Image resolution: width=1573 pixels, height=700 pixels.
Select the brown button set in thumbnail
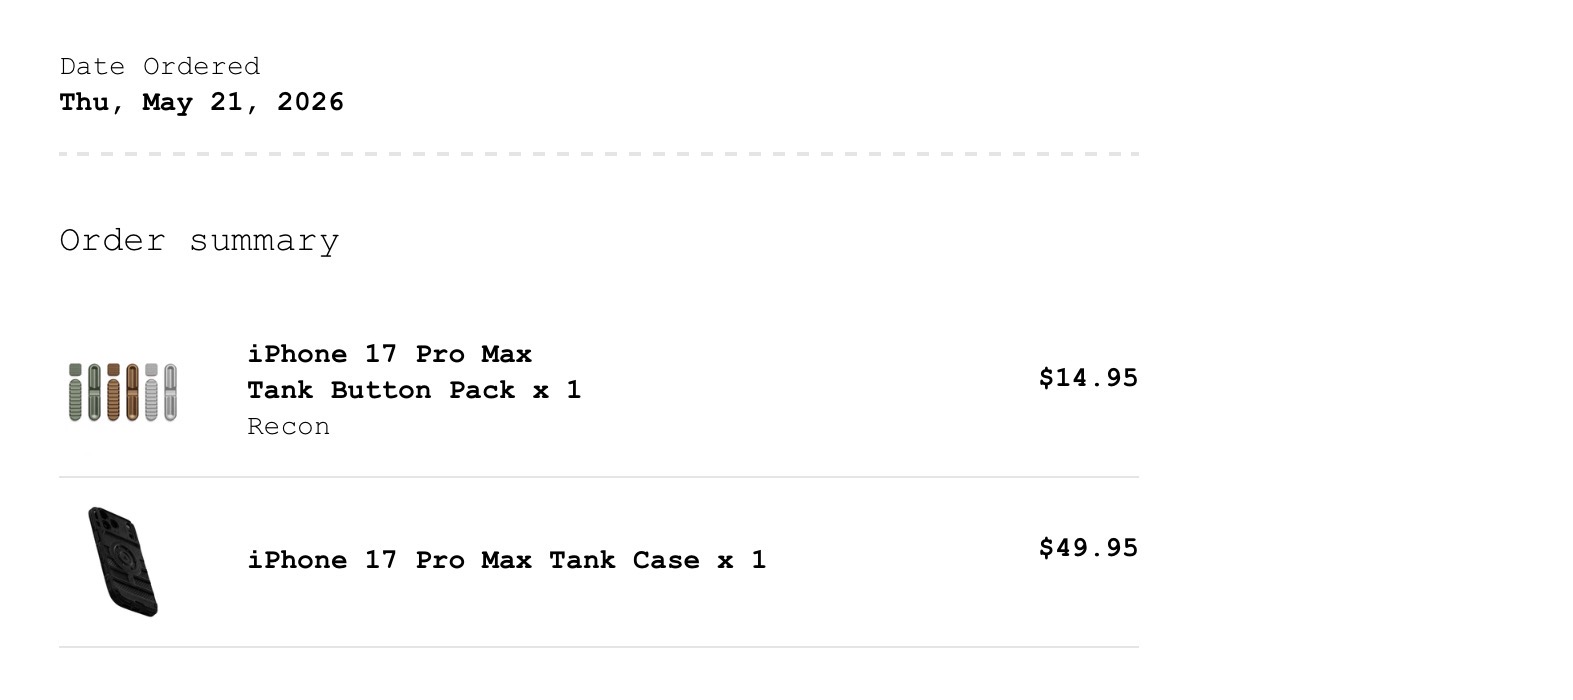pos(123,392)
